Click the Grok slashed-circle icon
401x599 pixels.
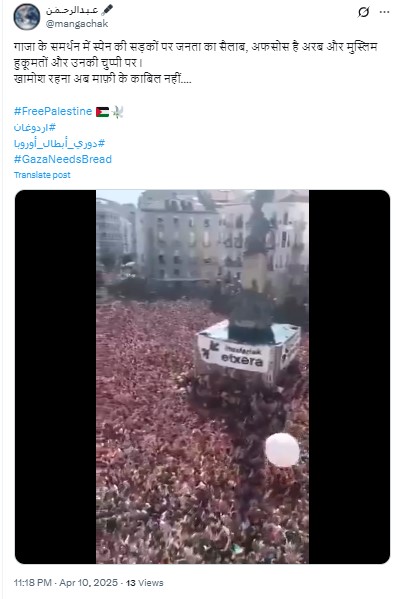click(x=364, y=12)
